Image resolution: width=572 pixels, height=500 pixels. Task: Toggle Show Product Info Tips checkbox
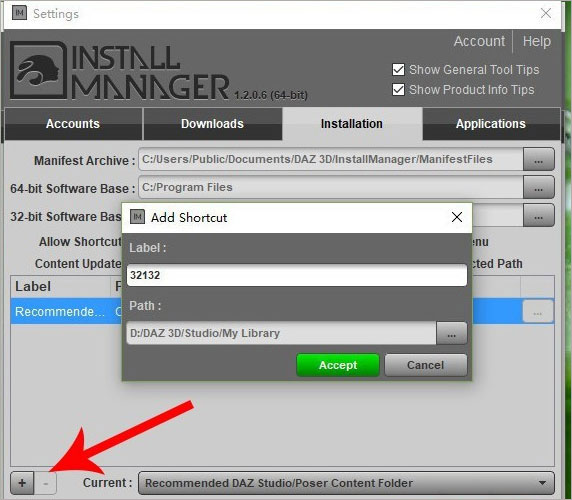[398, 89]
